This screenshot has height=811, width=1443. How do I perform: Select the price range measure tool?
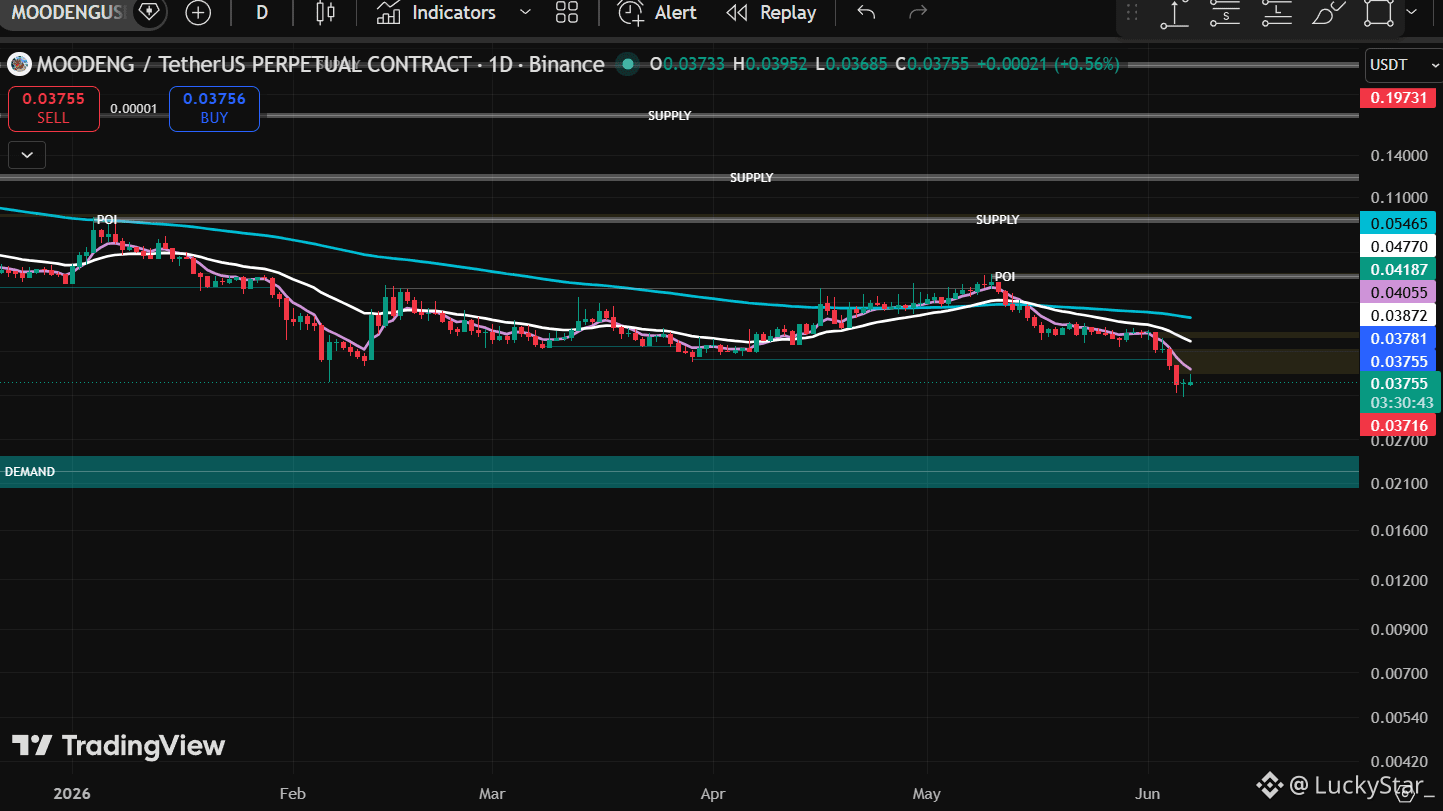point(1174,13)
